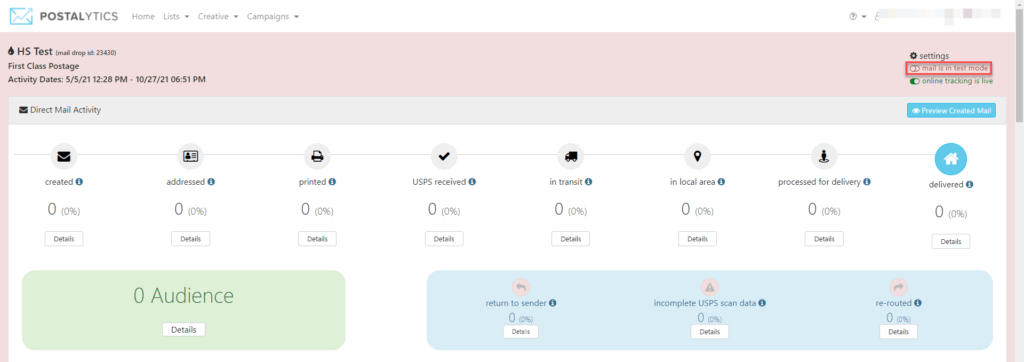Expand the Lists dropdown menu
Screen dimensions: 1024x362
(176, 16)
